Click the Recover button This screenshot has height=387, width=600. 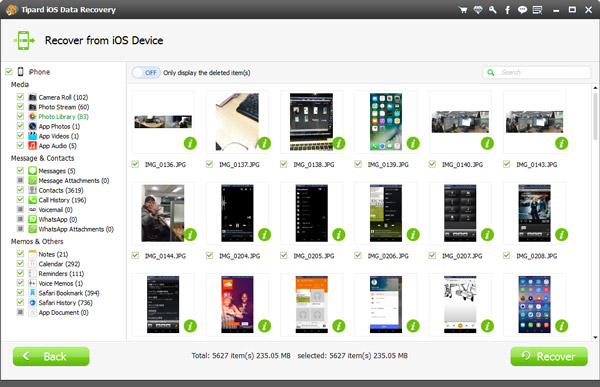pos(549,356)
